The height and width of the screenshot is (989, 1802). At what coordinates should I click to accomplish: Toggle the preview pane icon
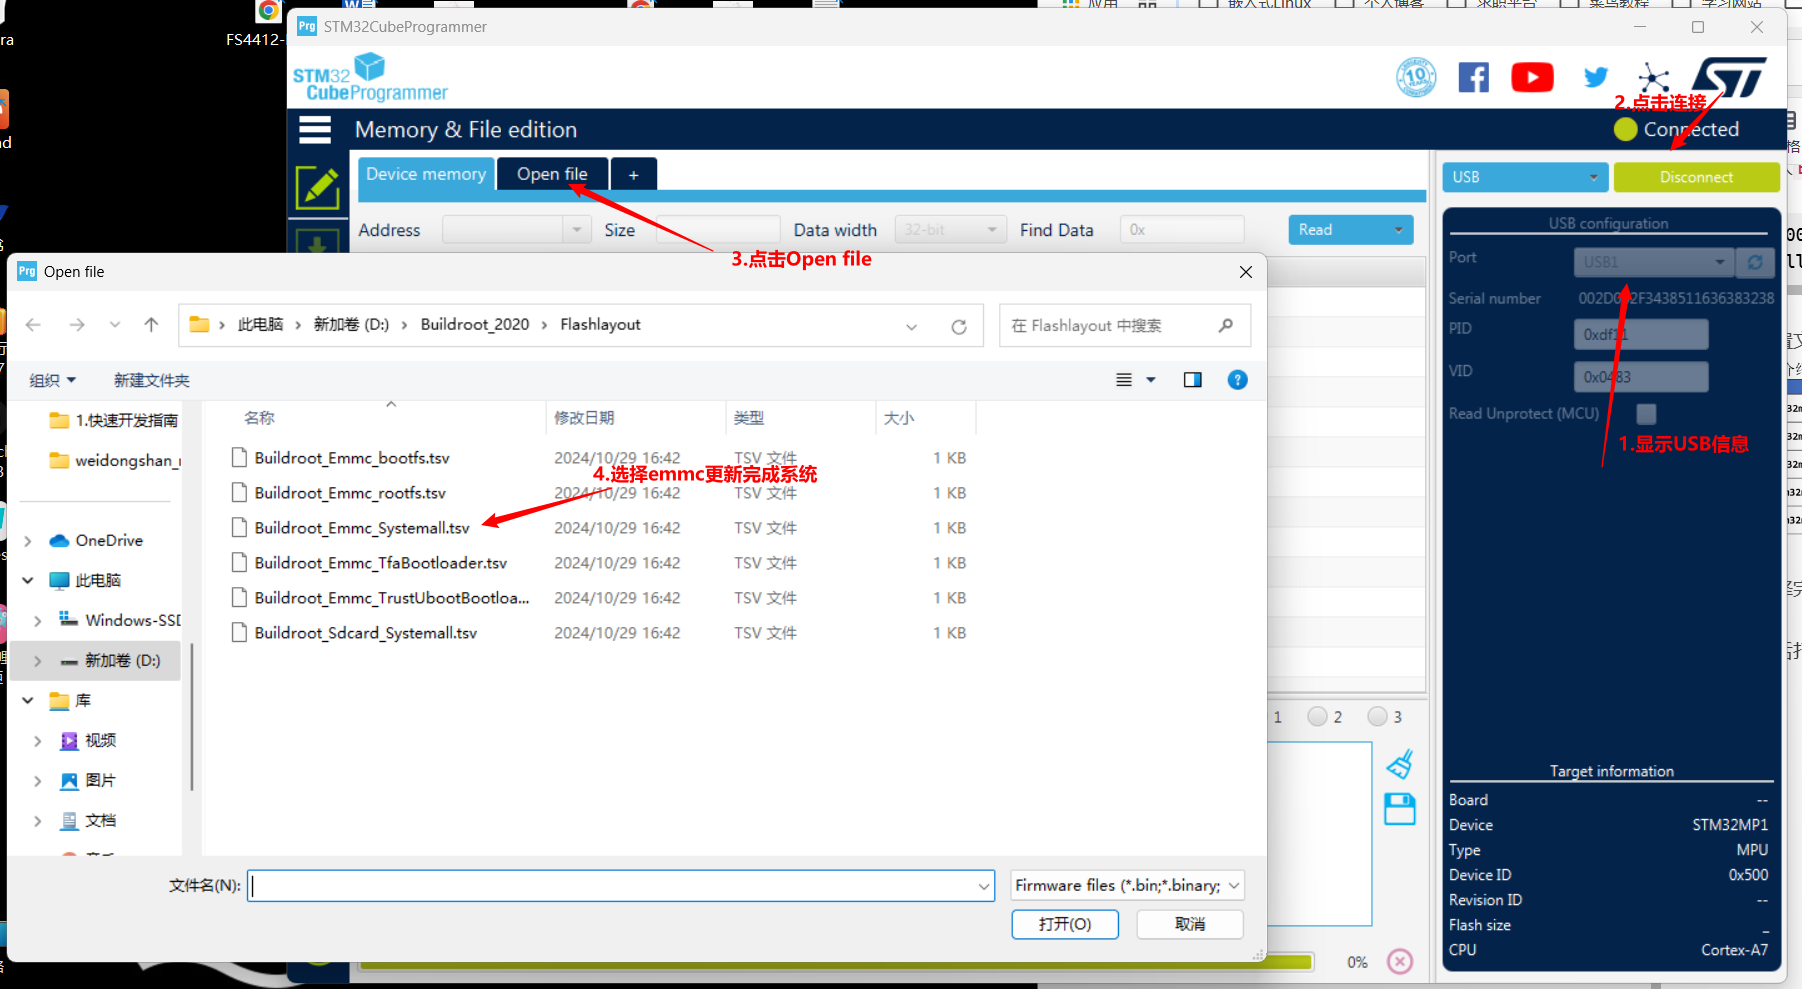click(1192, 380)
